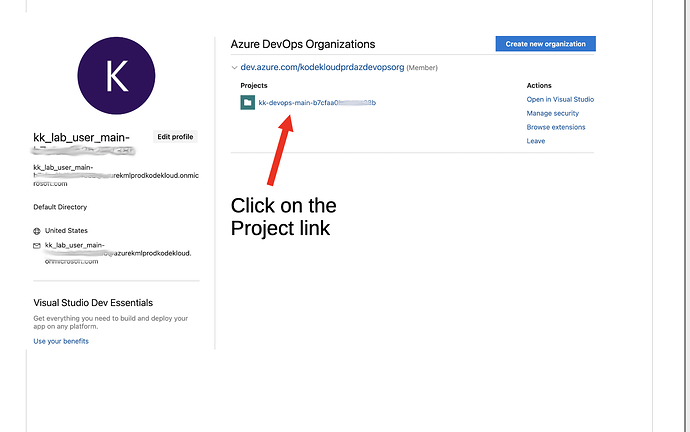Click the Azure DevOps Organizations heading
The height and width of the screenshot is (432, 690).
(303, 44)
